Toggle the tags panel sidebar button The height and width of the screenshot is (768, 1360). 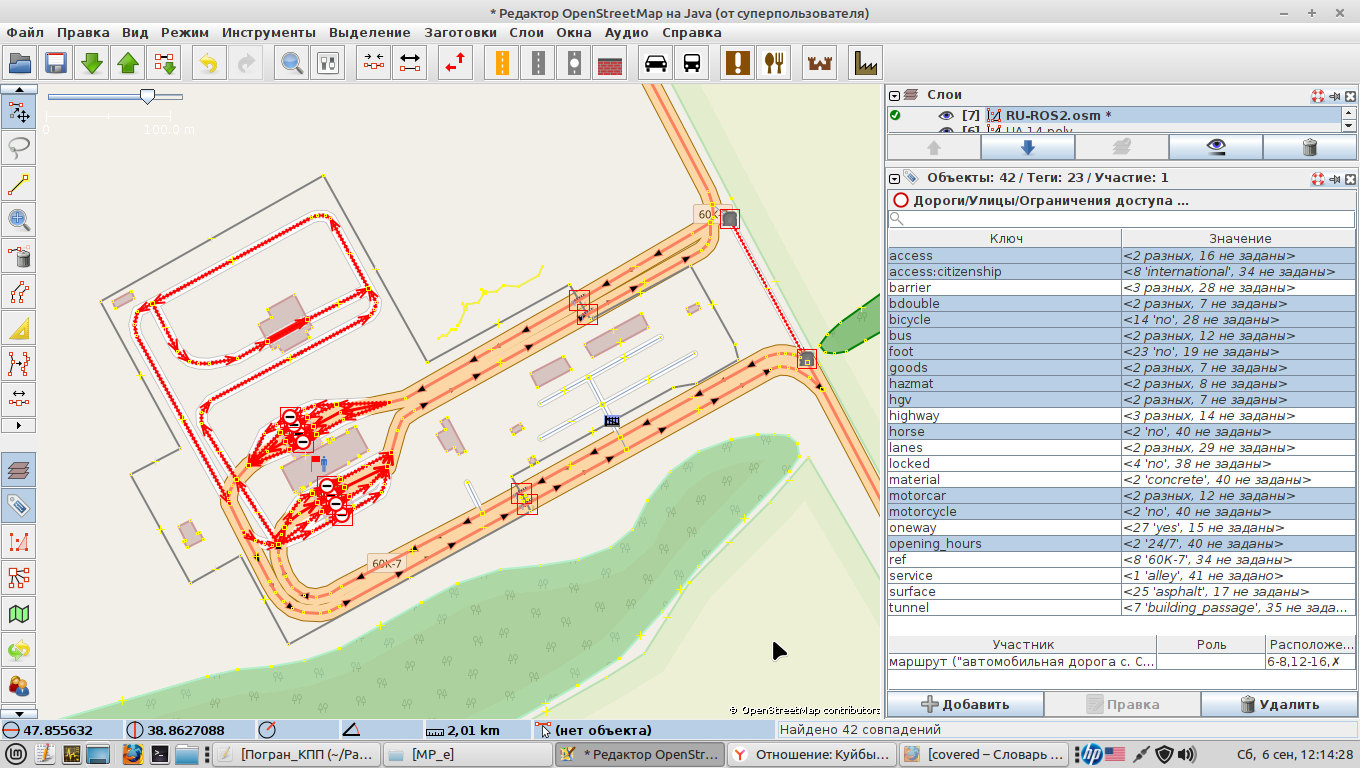click(19, 505)
